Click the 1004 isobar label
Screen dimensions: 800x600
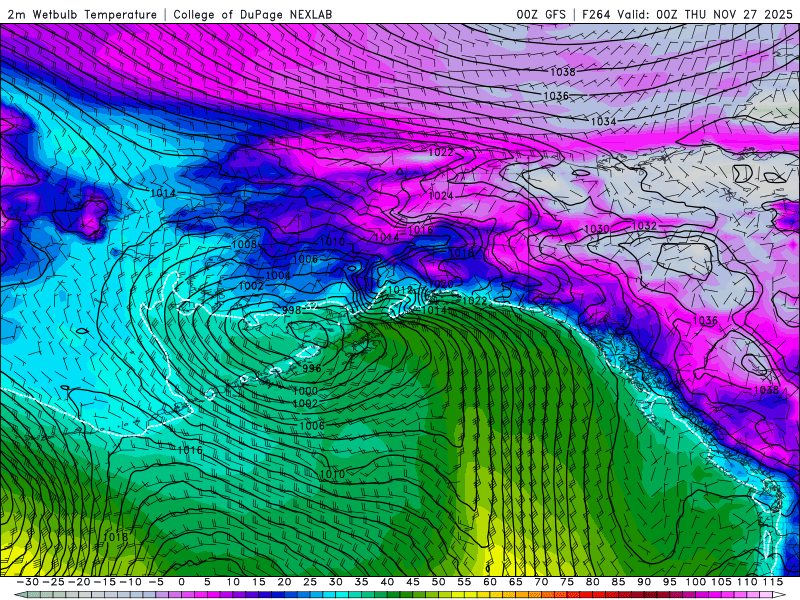[x=279, y=276]
